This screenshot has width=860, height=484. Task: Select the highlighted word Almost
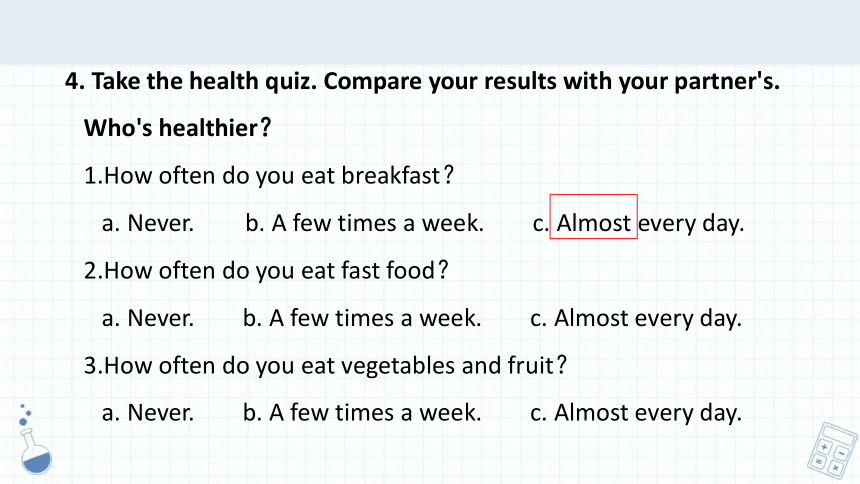[593, 223]
